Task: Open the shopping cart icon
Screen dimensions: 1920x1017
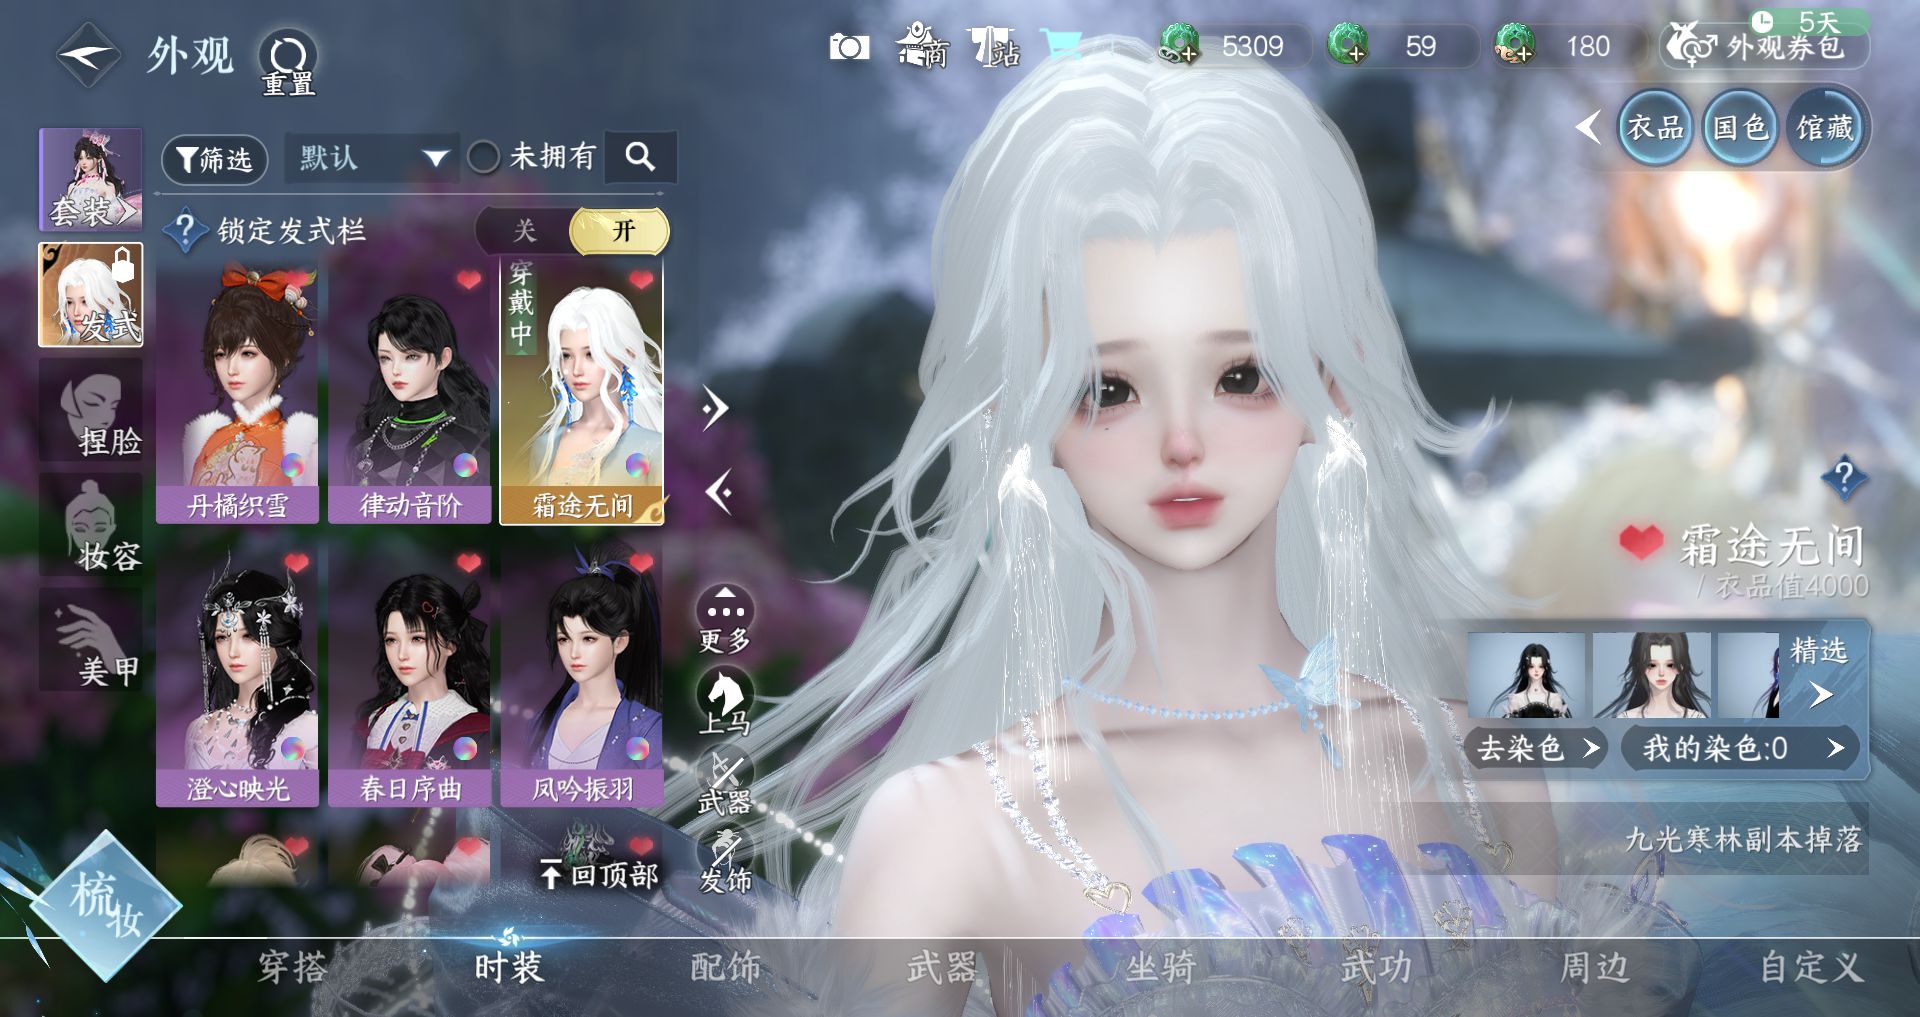Action: pyautogui.click(x=1060, y=45)
